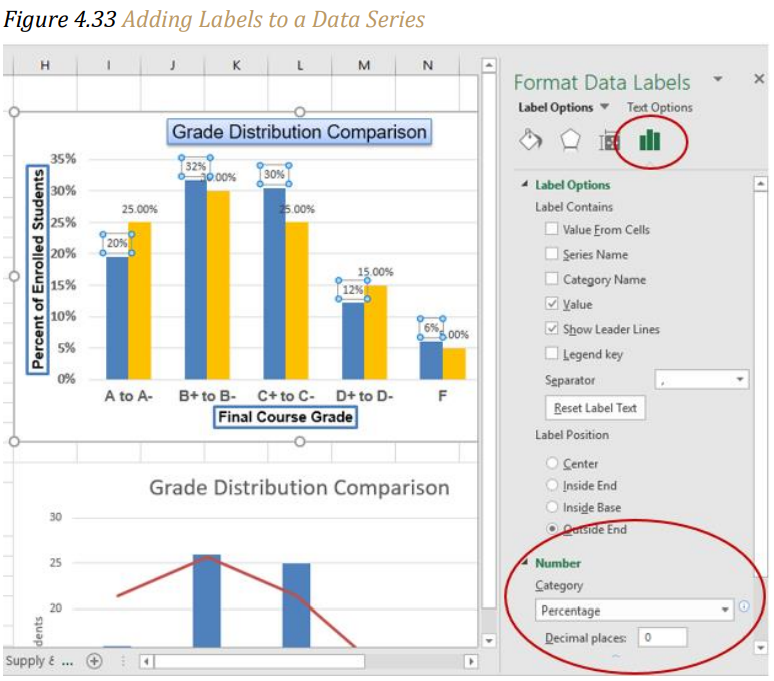The width and height of the screenshot is (774, 681).
Task: Click the upper Grade Distribution Comparison chart title
Action: (299, 132)
